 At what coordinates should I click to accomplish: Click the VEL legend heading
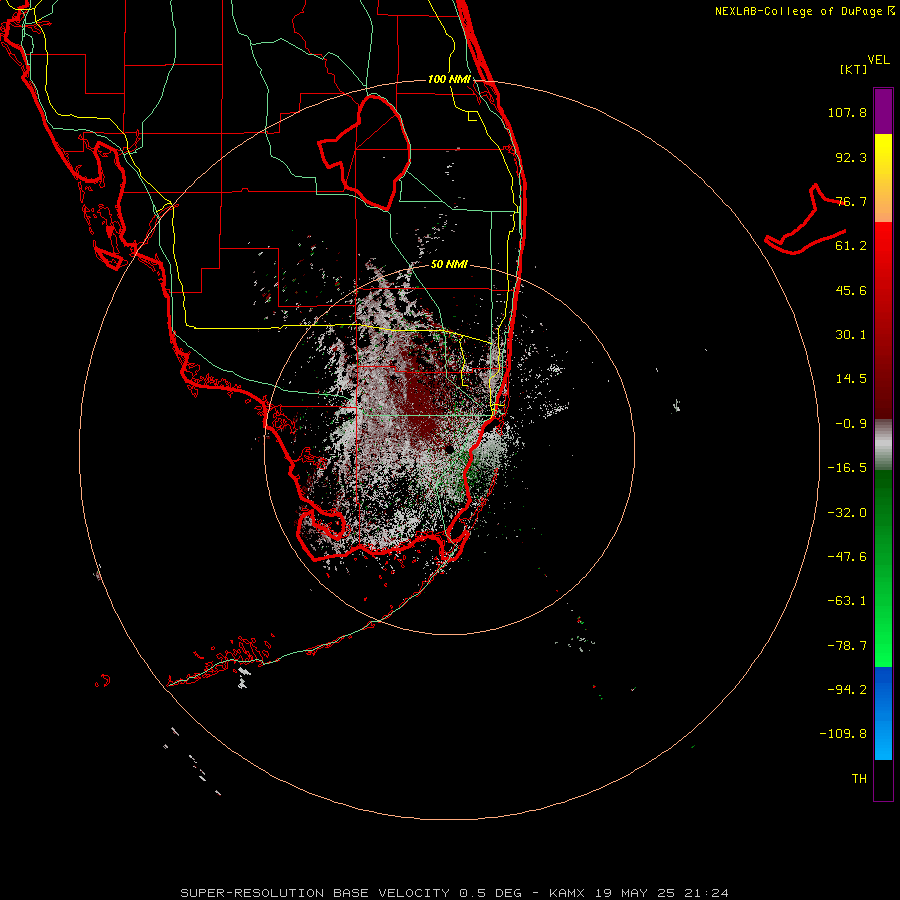(x=878, y=60)
